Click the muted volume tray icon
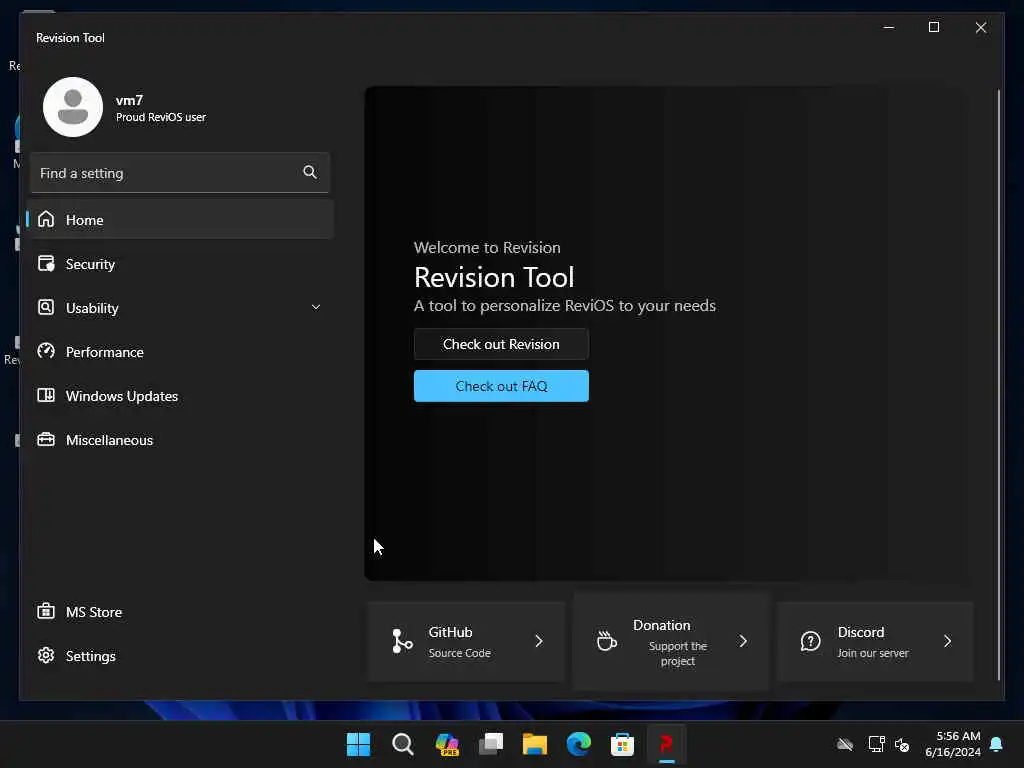 click(902, 744)
